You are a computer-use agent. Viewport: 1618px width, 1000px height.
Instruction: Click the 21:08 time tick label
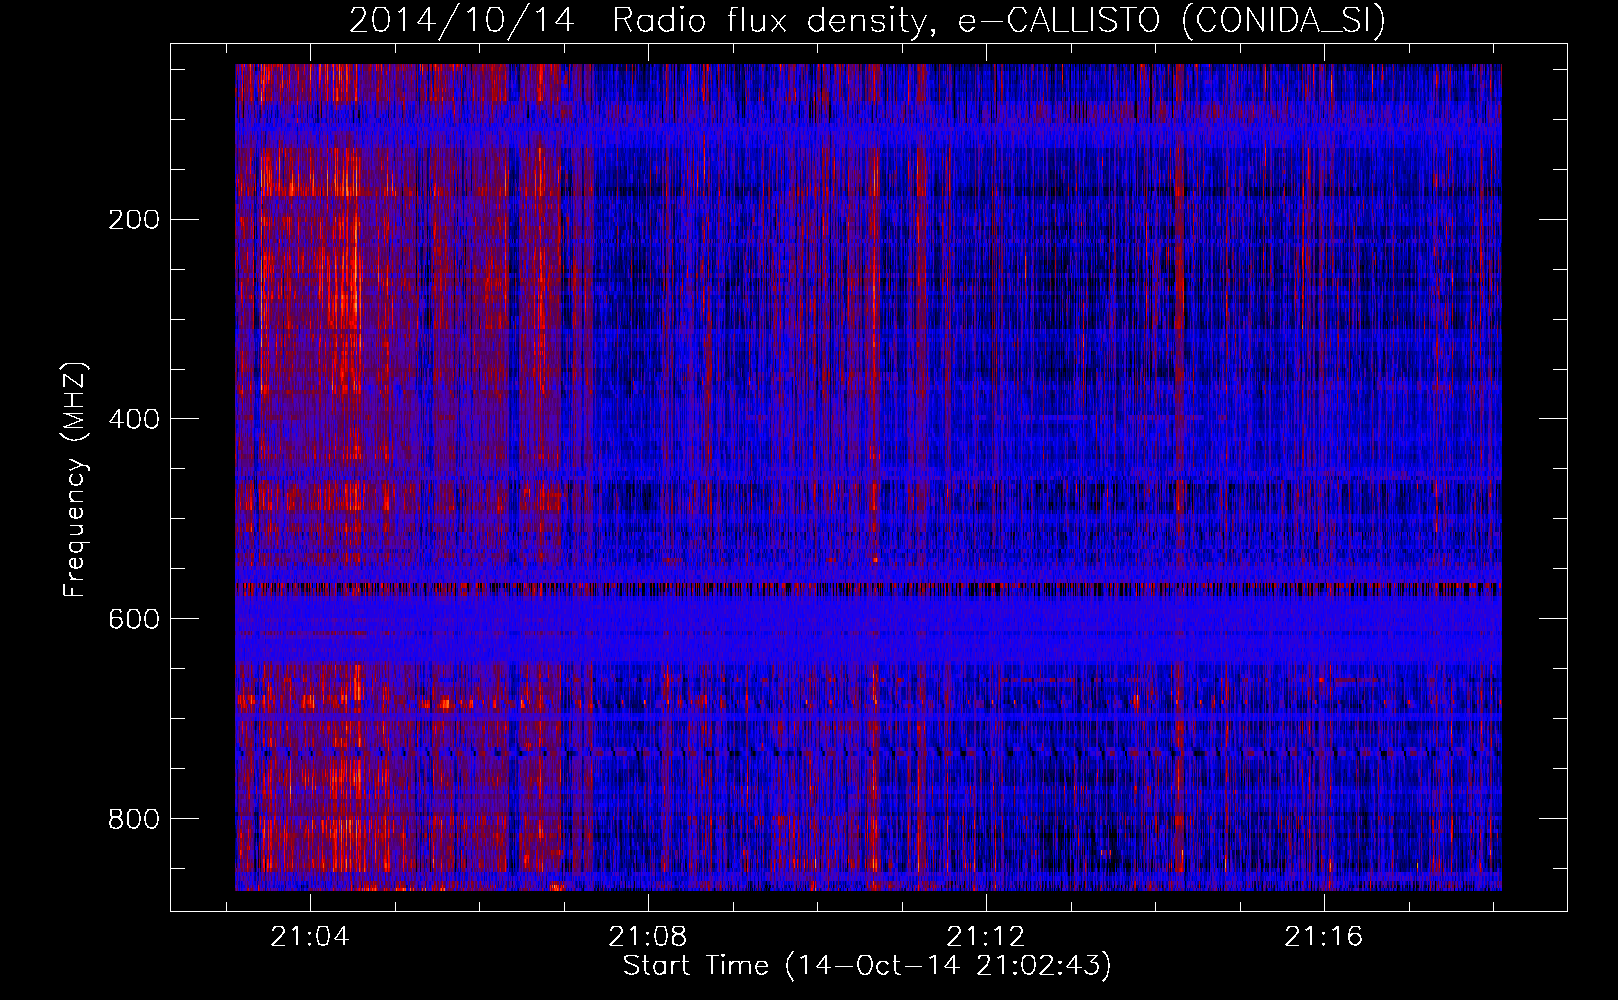pos(648,937)
